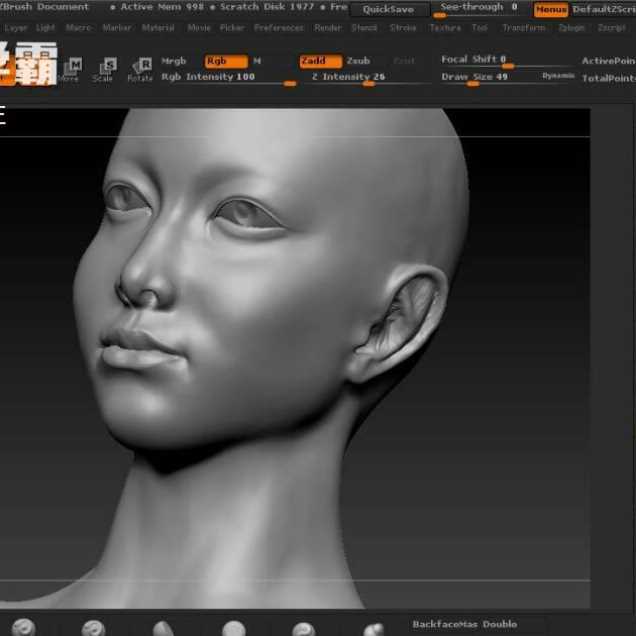Click the Active Mem 998 readout
This screenshot has height=636, width=636.
(x=162, y=7)
